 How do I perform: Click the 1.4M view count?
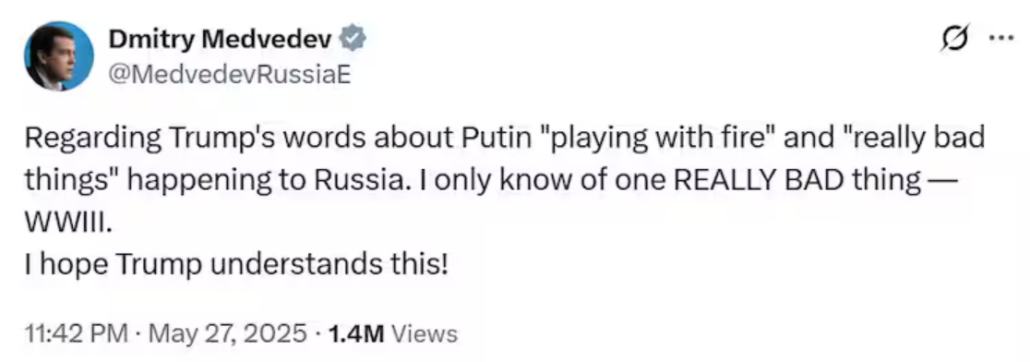click(355, 334)
